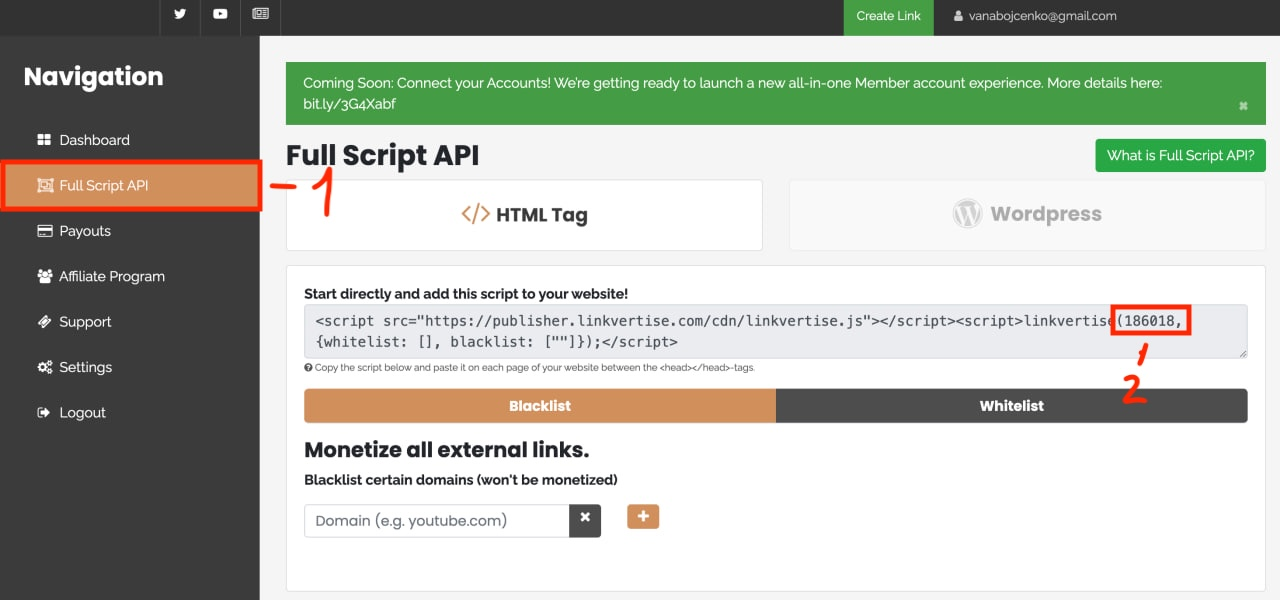Switch to the Whitelist mode
The image size is (1280, 600).
point(1012,405)
